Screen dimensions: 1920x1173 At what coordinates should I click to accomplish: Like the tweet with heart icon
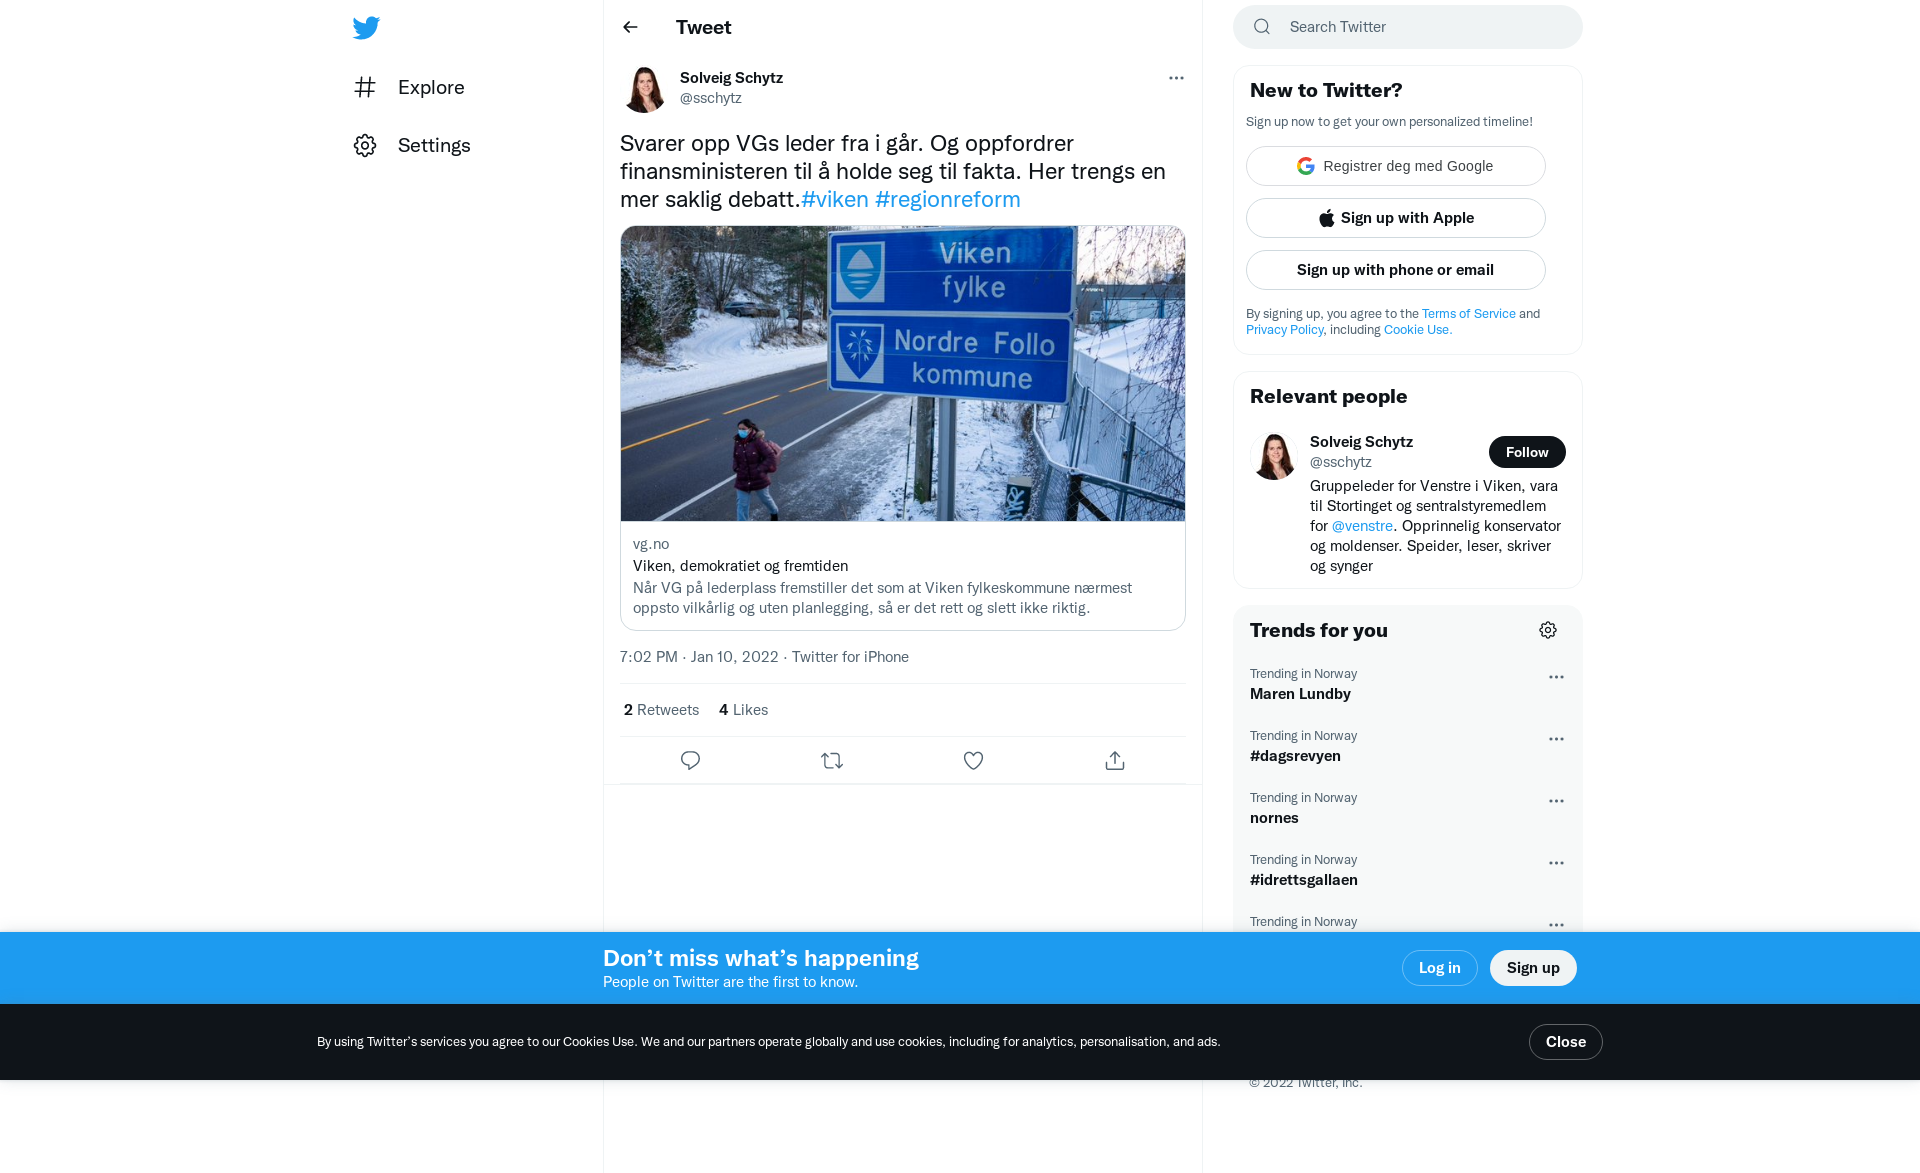(973, 761)
